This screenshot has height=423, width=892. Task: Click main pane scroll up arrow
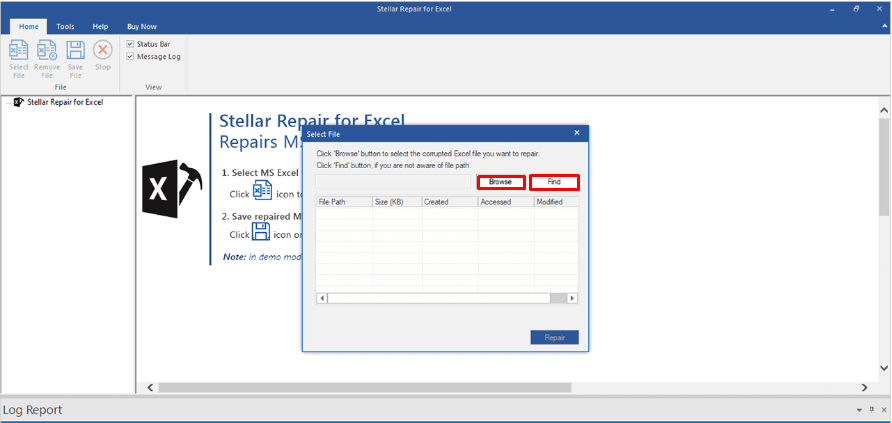click(x=884, y=110)
